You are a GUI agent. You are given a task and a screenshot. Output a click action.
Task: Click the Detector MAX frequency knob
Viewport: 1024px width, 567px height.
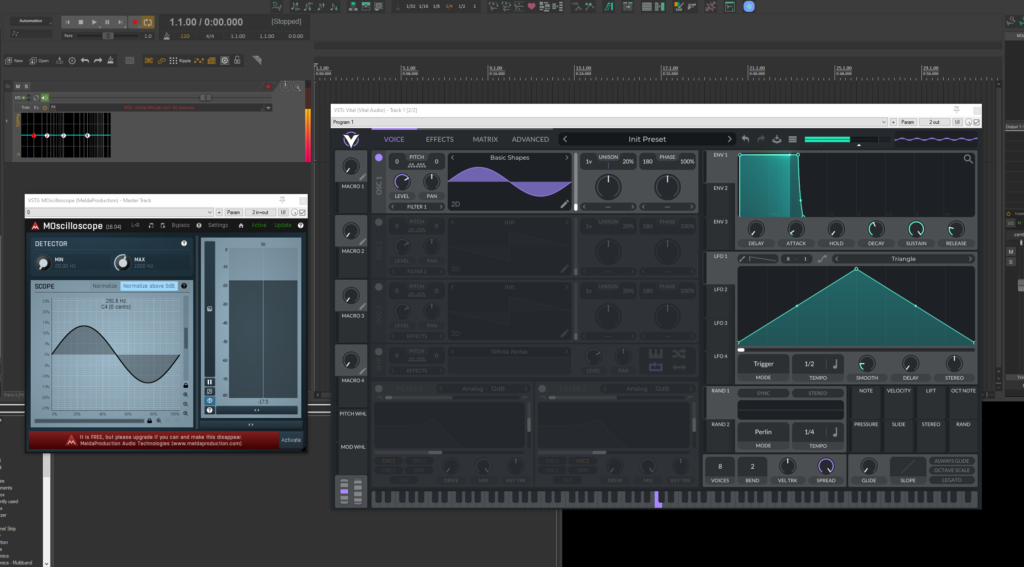pos(121,263)
